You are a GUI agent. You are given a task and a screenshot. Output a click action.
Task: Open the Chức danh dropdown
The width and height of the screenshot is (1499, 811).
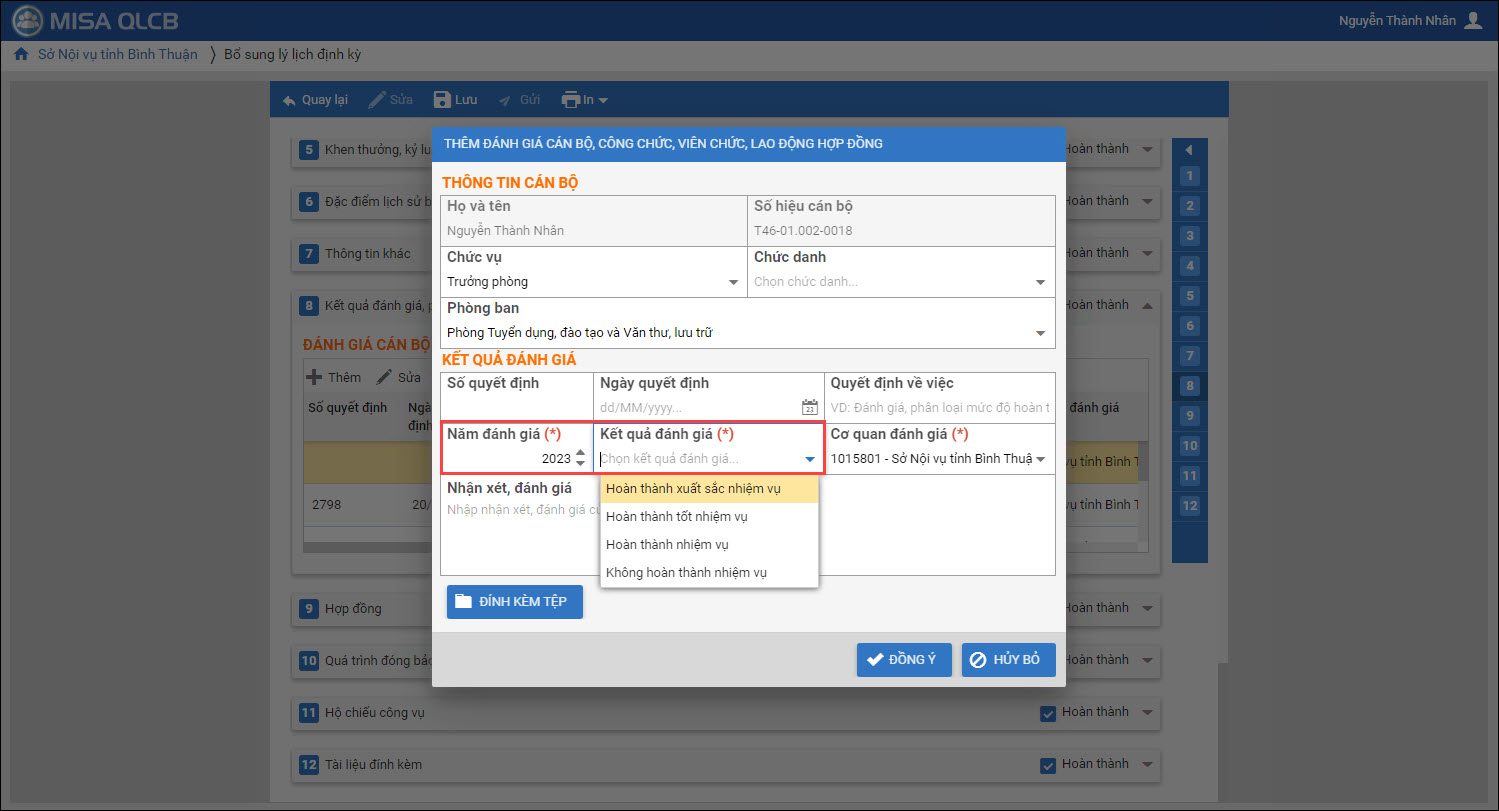tap(1040, 282)
